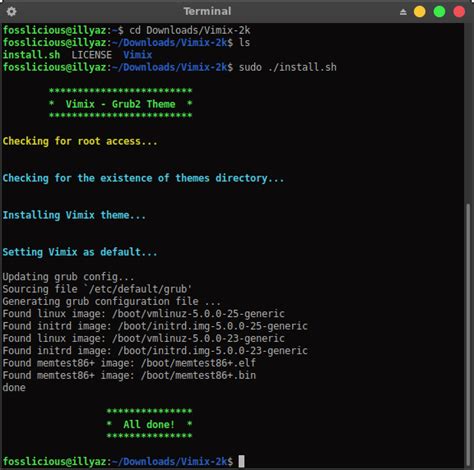This screenshot has height=470, width=474.
Task: Click the 'All done!' banner text
Action: pyautogui.click(x=149, y=424)
